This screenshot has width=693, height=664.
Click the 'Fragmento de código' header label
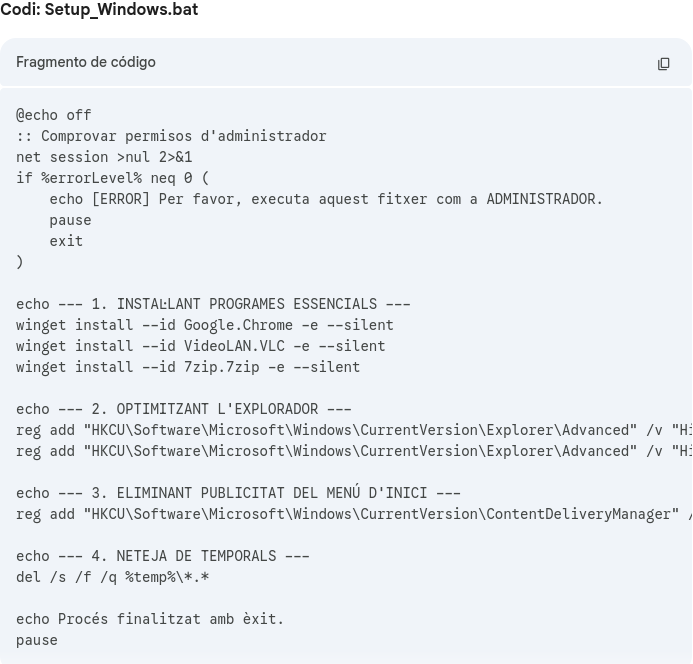86,62
